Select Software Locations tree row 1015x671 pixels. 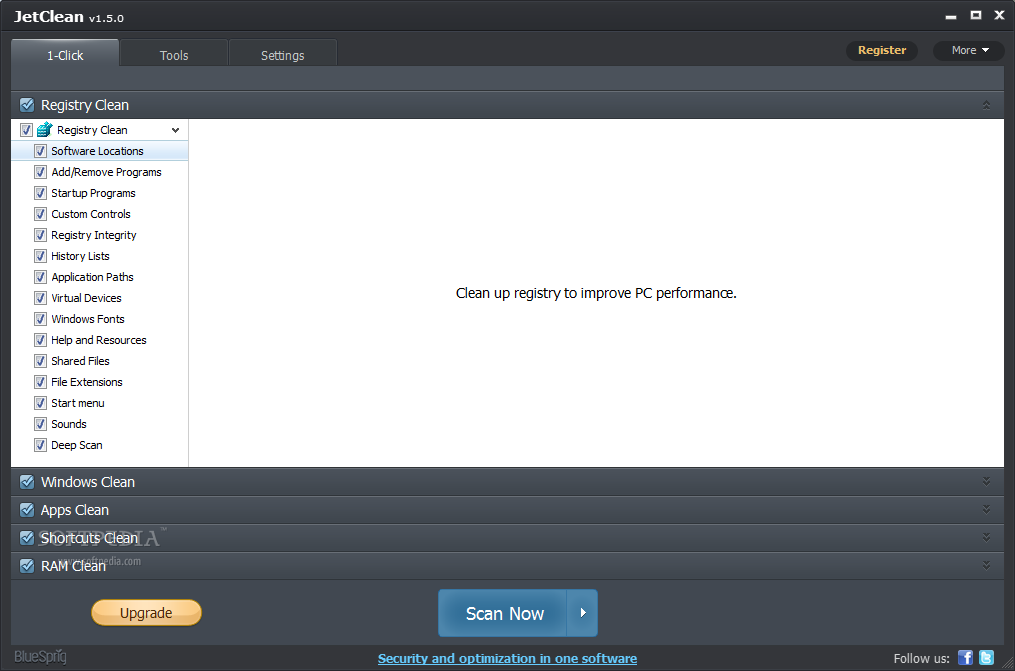[100, 151]
